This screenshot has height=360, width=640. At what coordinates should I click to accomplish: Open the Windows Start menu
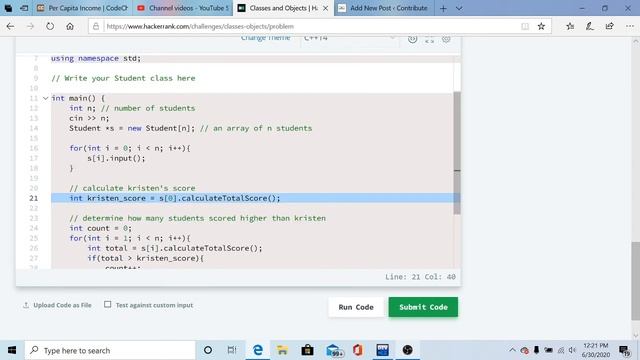(x=12, y=350)
